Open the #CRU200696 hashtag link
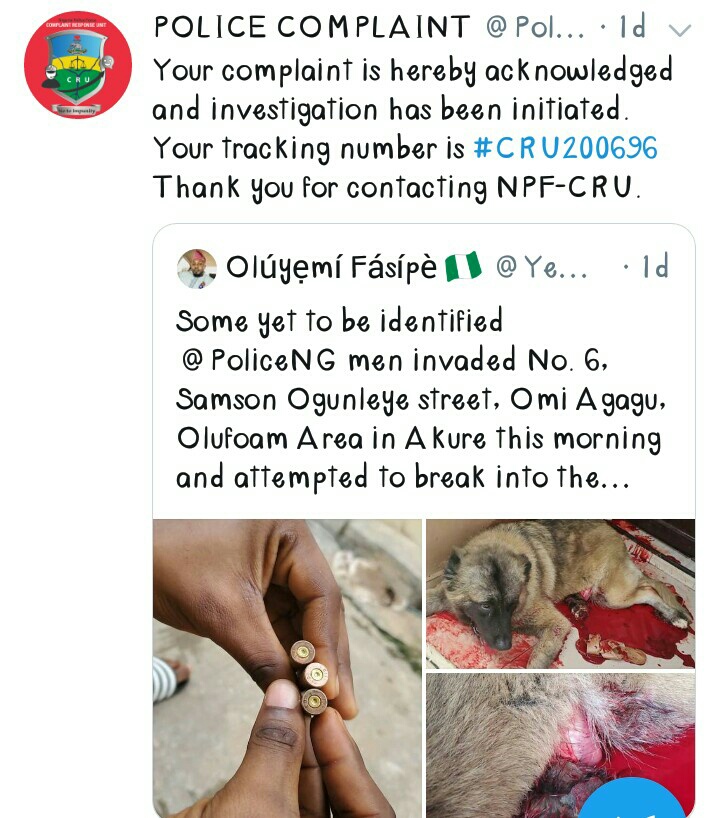Screen dimensions: 720x818 point(565,149)
